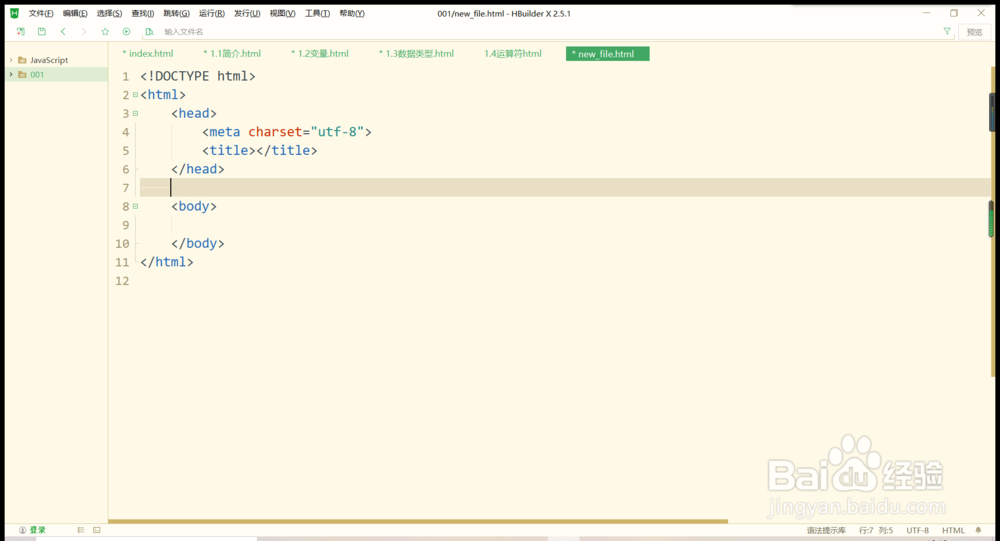This screenshot has width=1000, height=541.
Task: Switch to the index.html tab
Action: (148, 54)
